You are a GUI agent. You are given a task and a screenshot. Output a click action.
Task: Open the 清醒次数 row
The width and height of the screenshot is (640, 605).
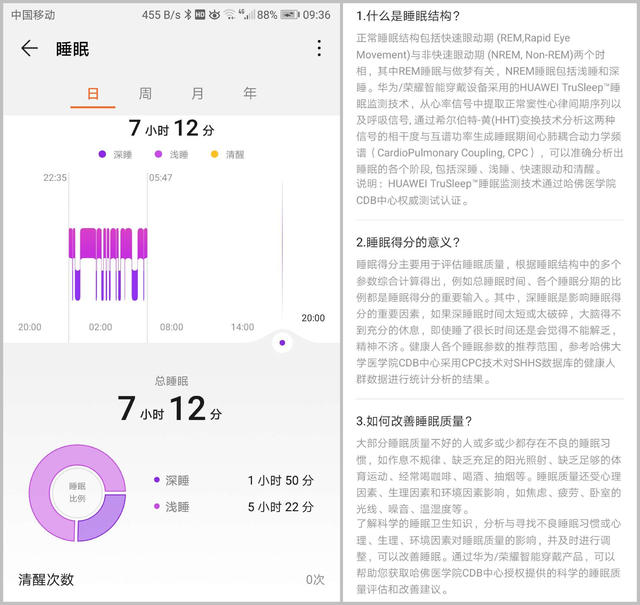pyautogui.click(x=171, y=579)
